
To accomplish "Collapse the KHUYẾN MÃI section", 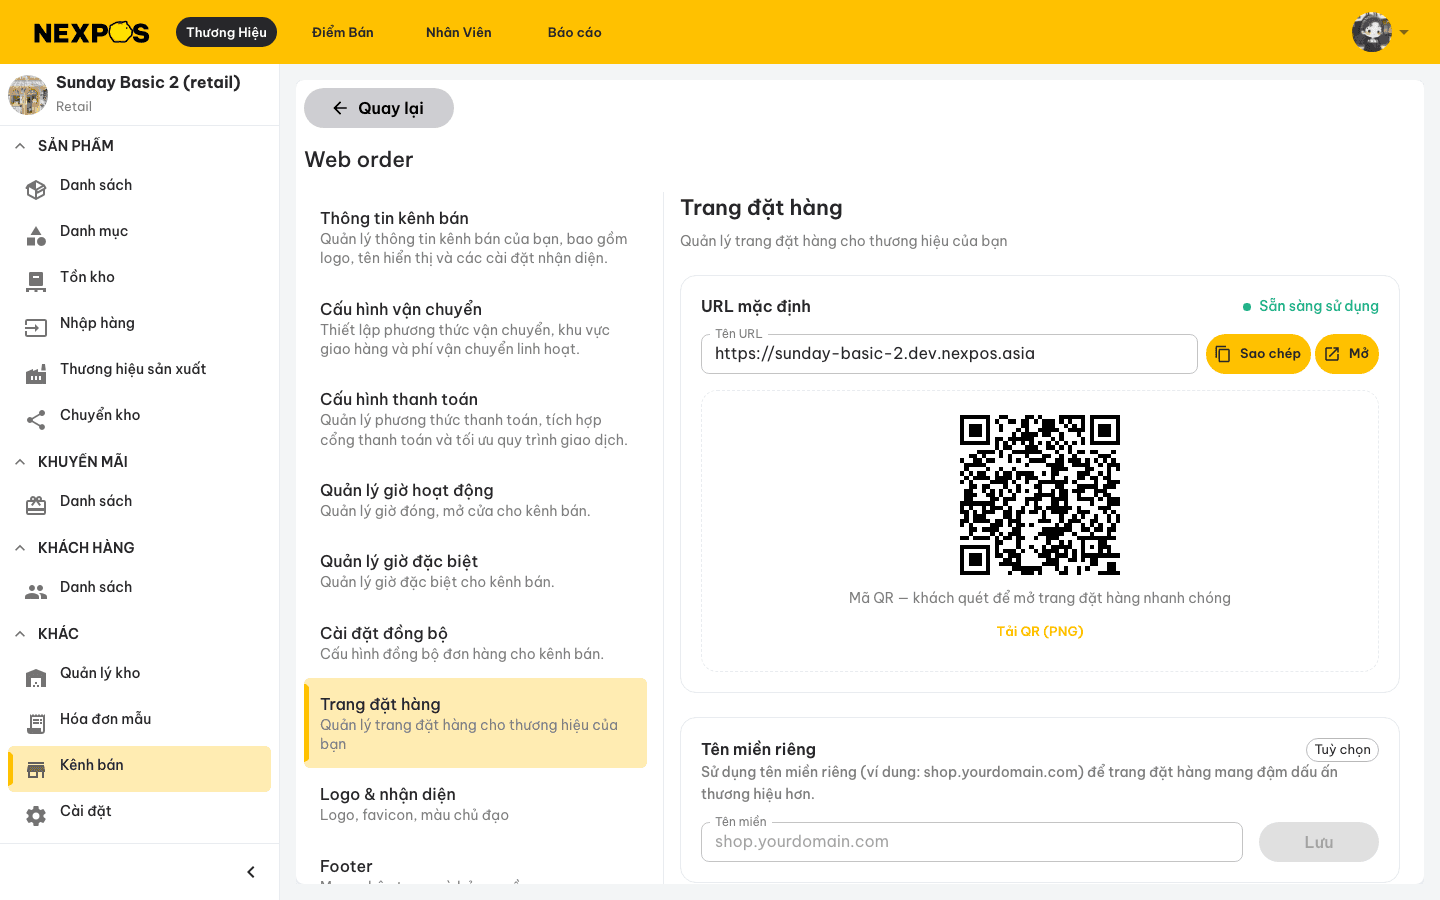I will (20, 462).
